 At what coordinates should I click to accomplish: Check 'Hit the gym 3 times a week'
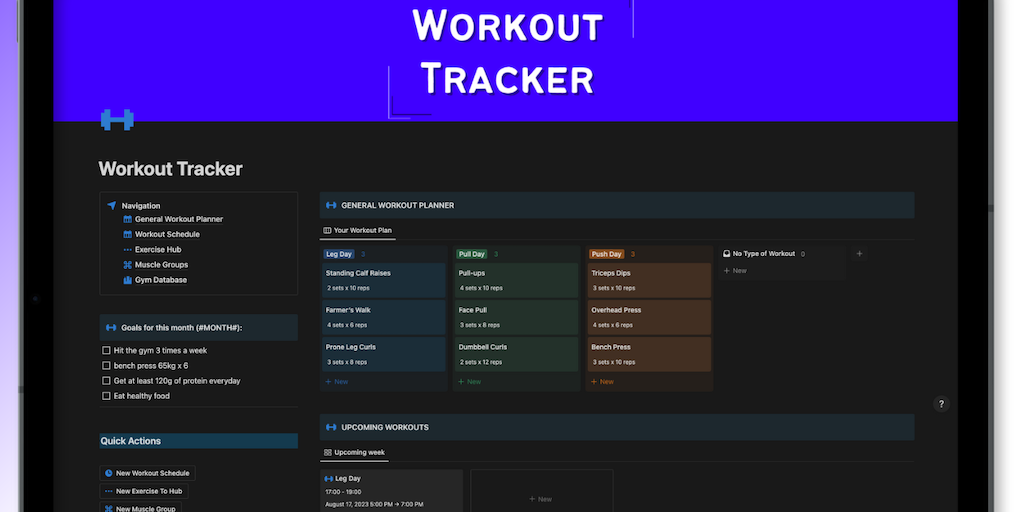pyautogui.click(x=106, y=351)
